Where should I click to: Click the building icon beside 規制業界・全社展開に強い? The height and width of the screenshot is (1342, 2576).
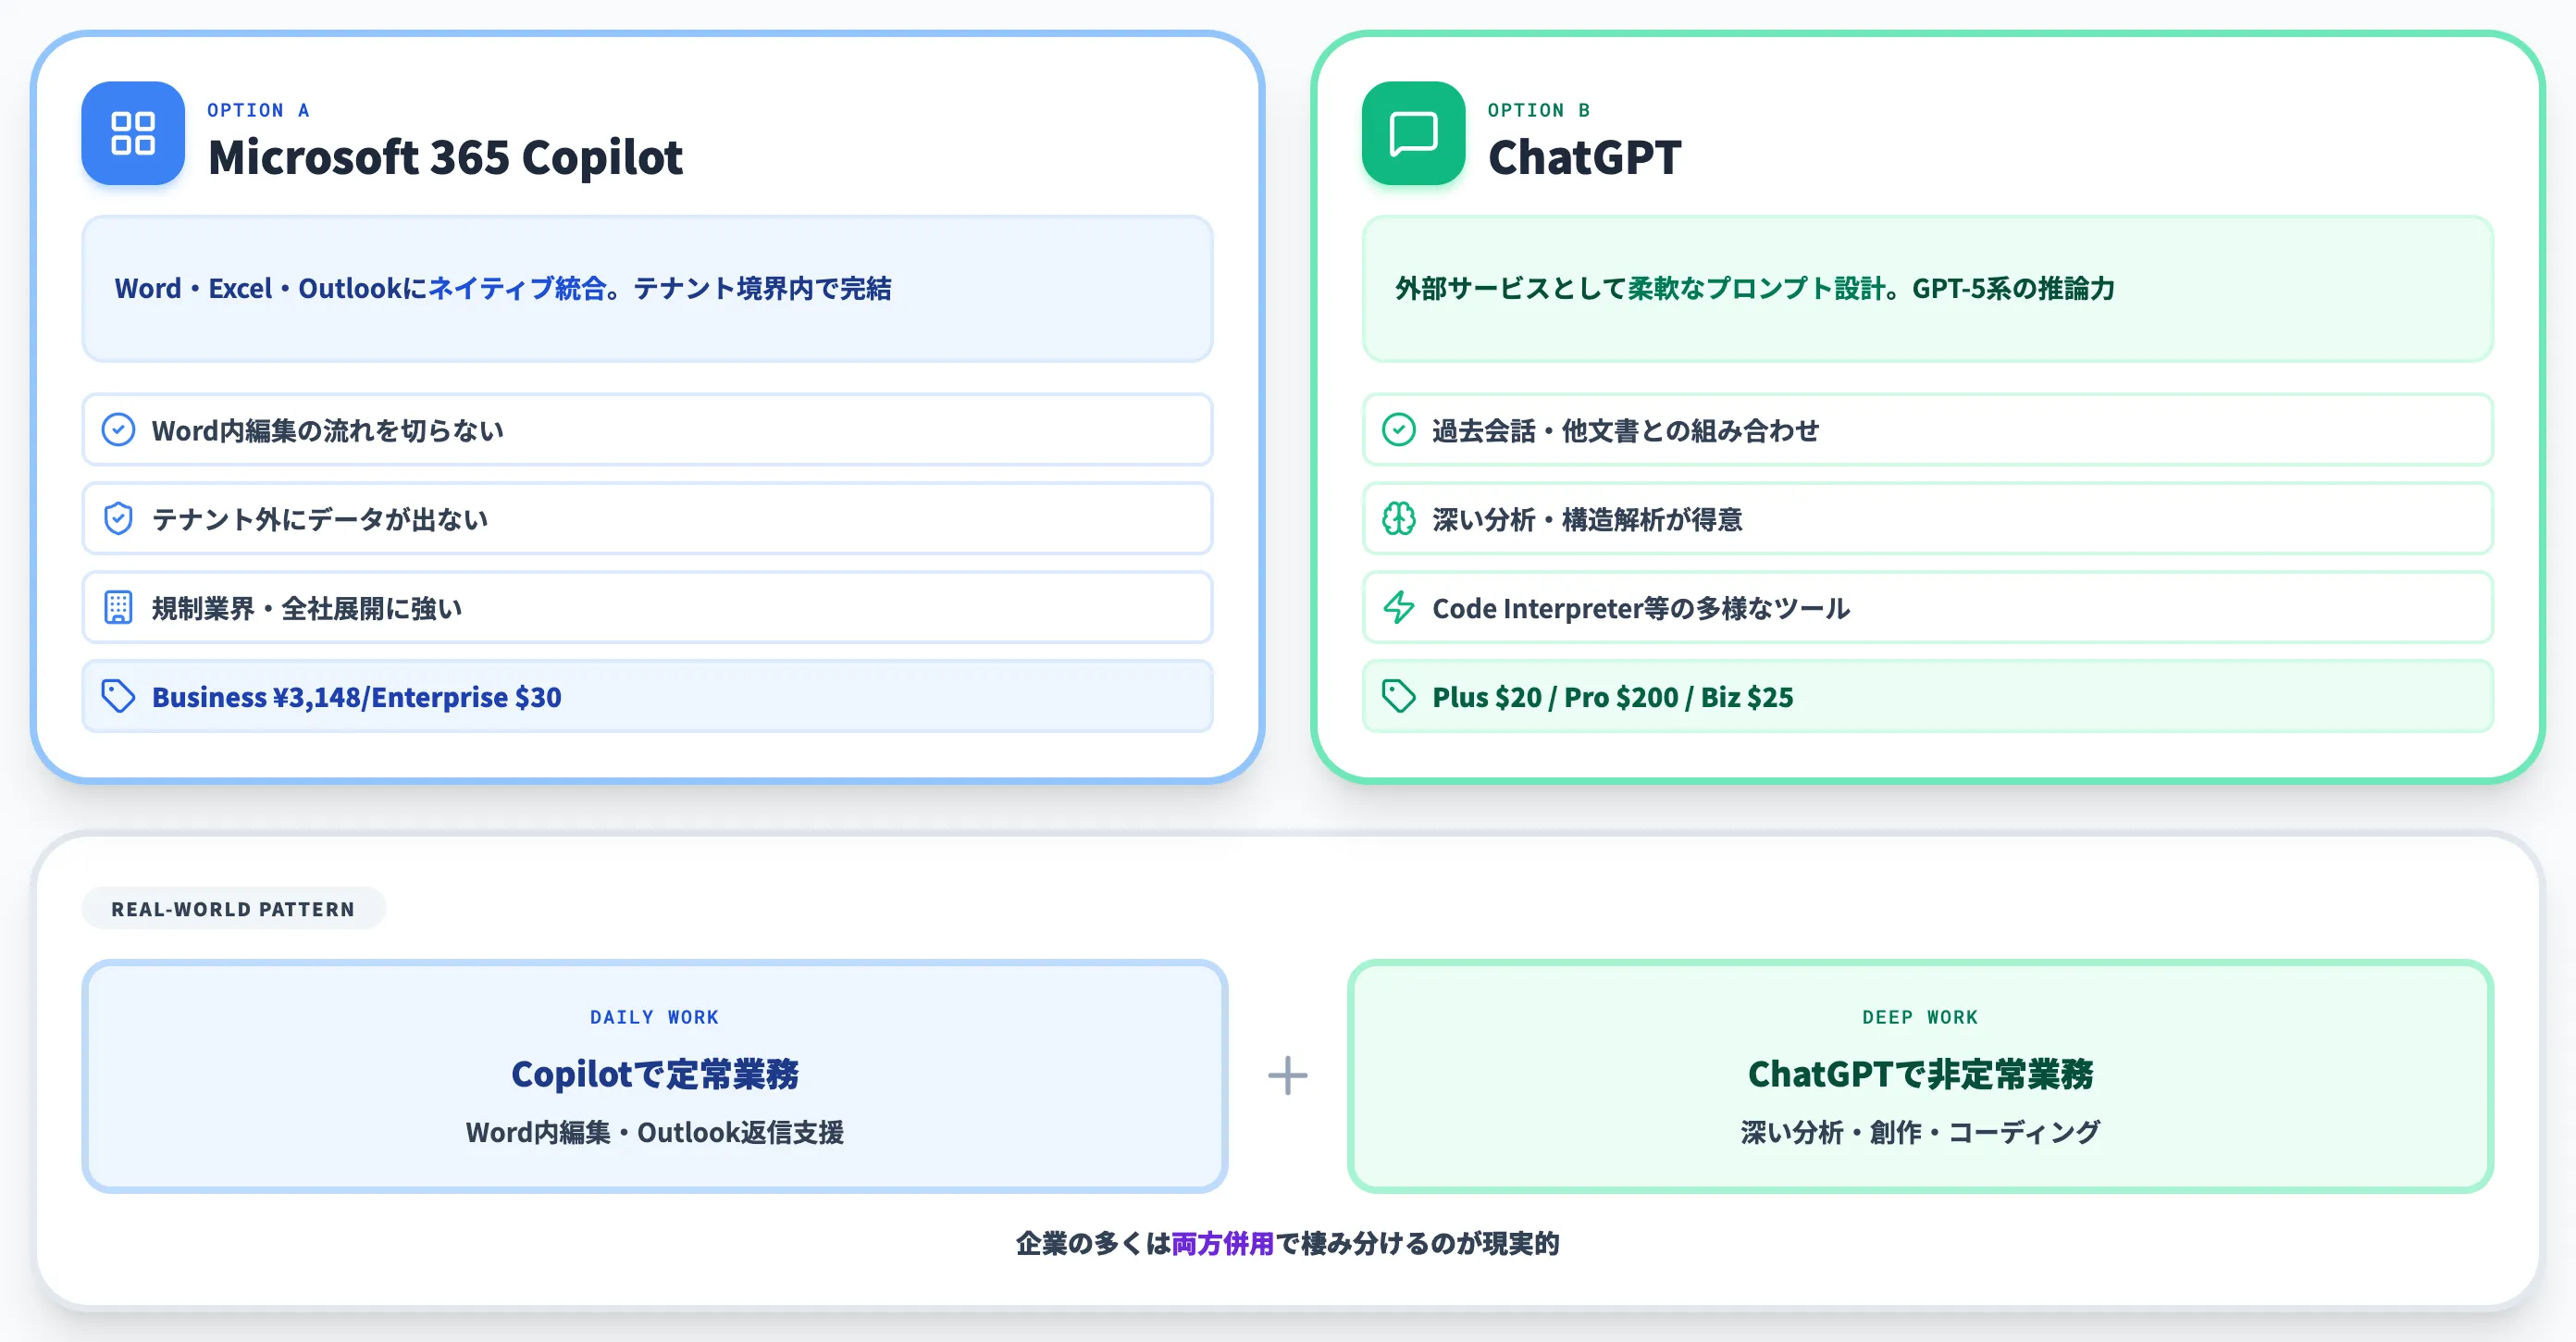[x=118, y=608]
